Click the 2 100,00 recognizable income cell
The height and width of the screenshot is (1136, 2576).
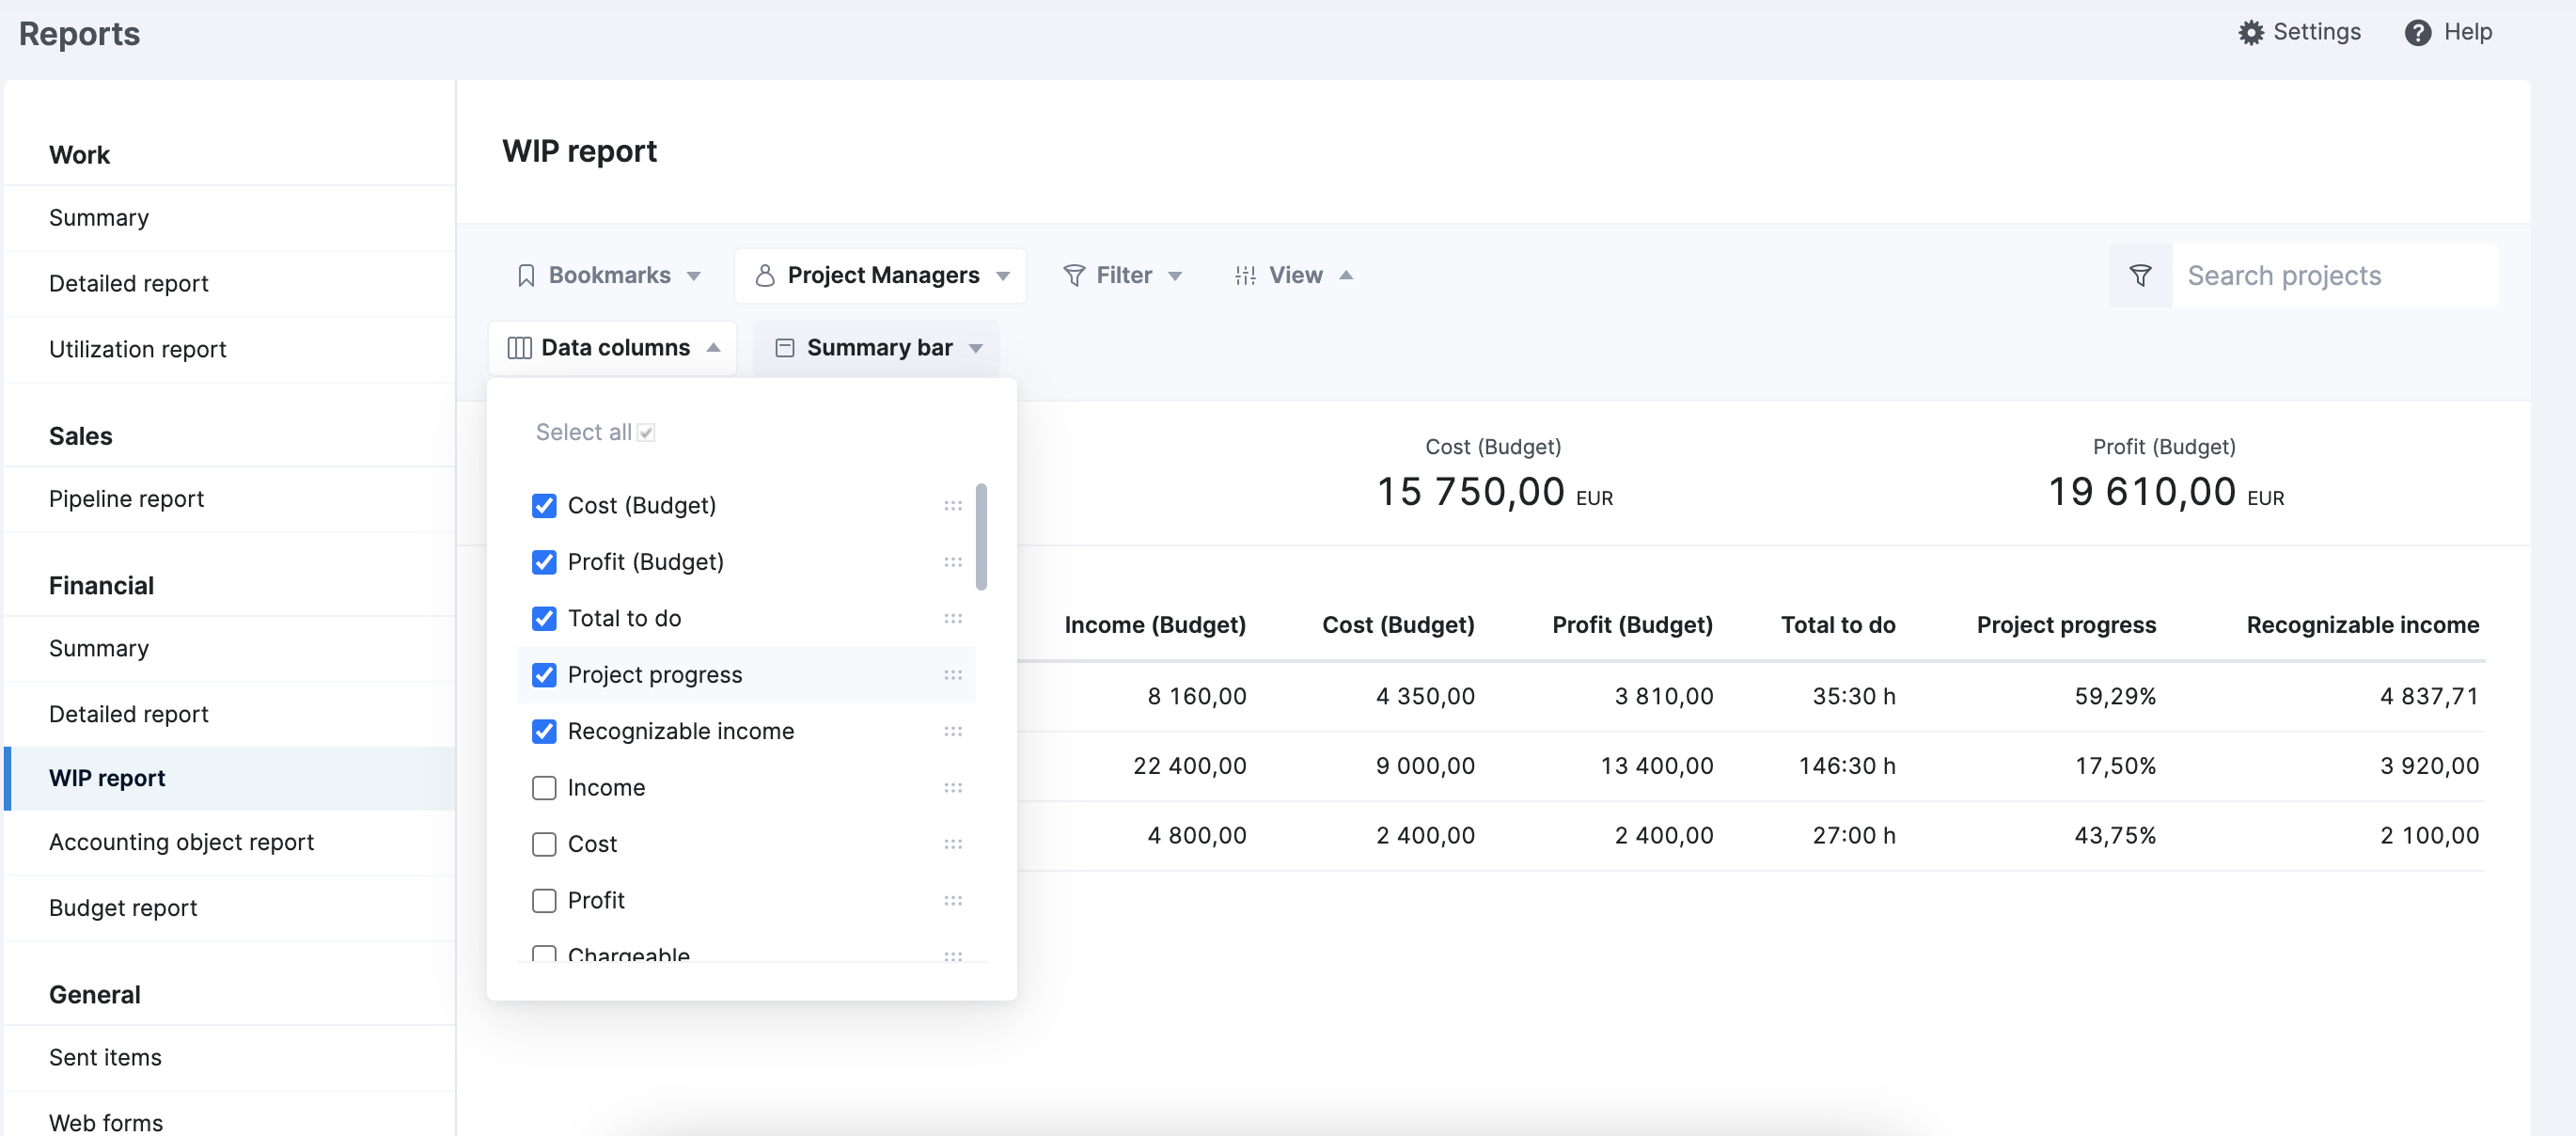pyautogui.click(x=2429, y=836)
